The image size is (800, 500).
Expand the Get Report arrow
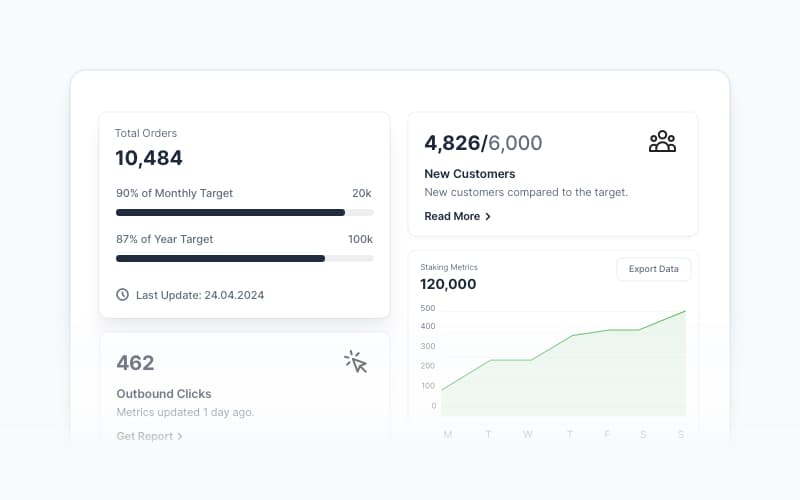(x=180, y=436)
